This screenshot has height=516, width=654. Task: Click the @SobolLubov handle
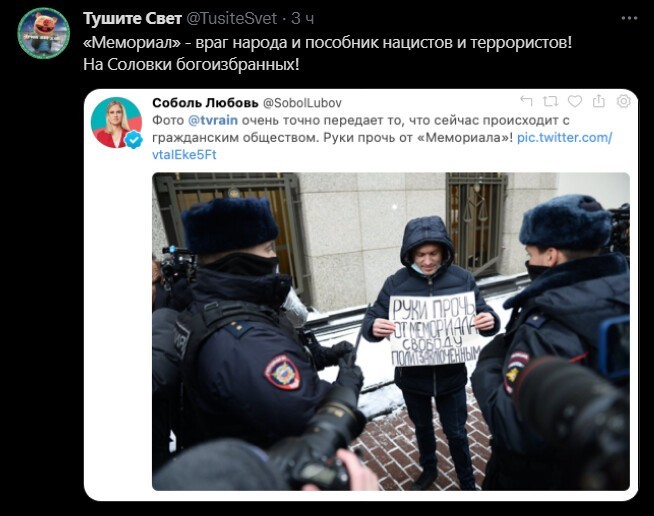302,103
